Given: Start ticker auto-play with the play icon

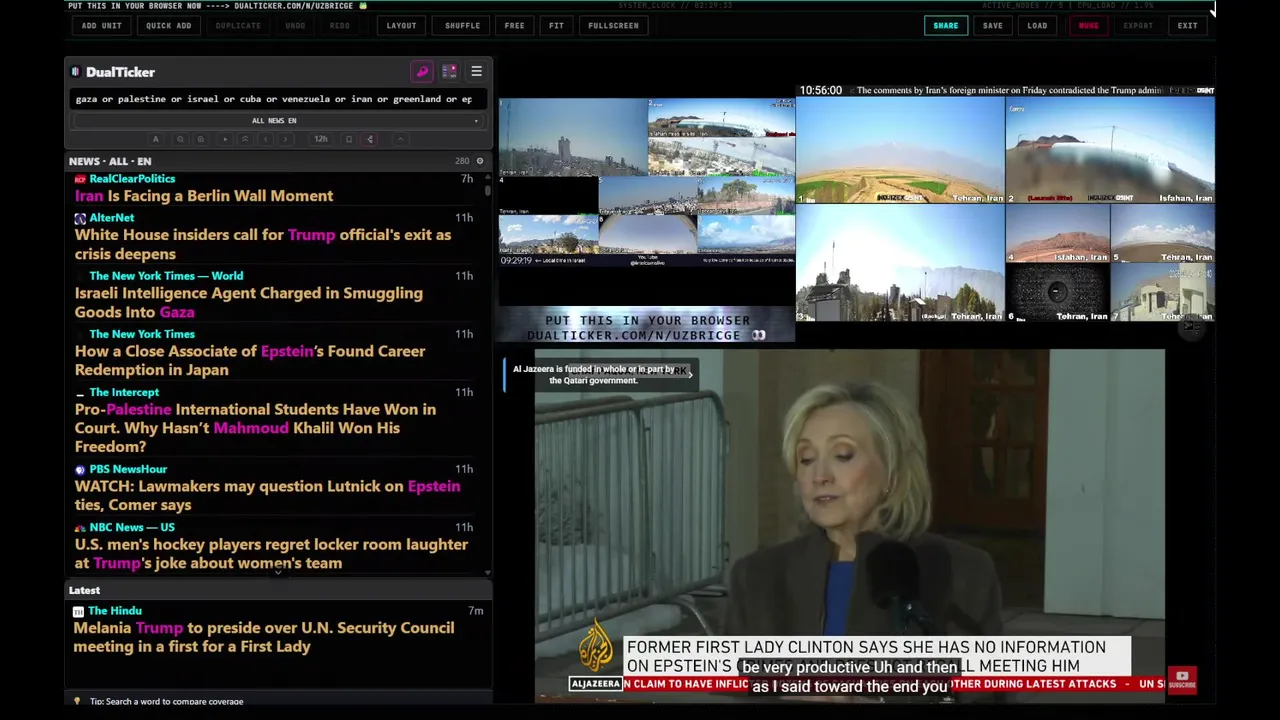Looking at the screenshot, I should pyautogui.click(x=225, y=139).
